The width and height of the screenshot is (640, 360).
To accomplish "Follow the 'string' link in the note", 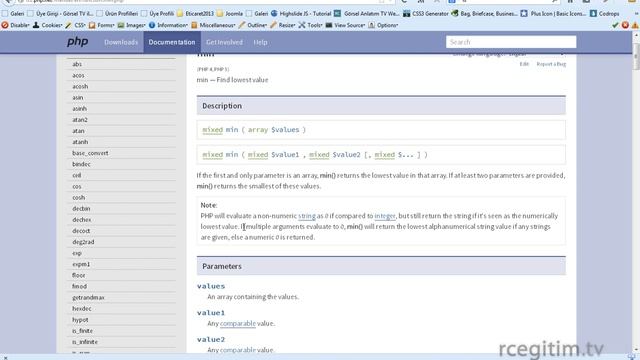I will (307, 216).
